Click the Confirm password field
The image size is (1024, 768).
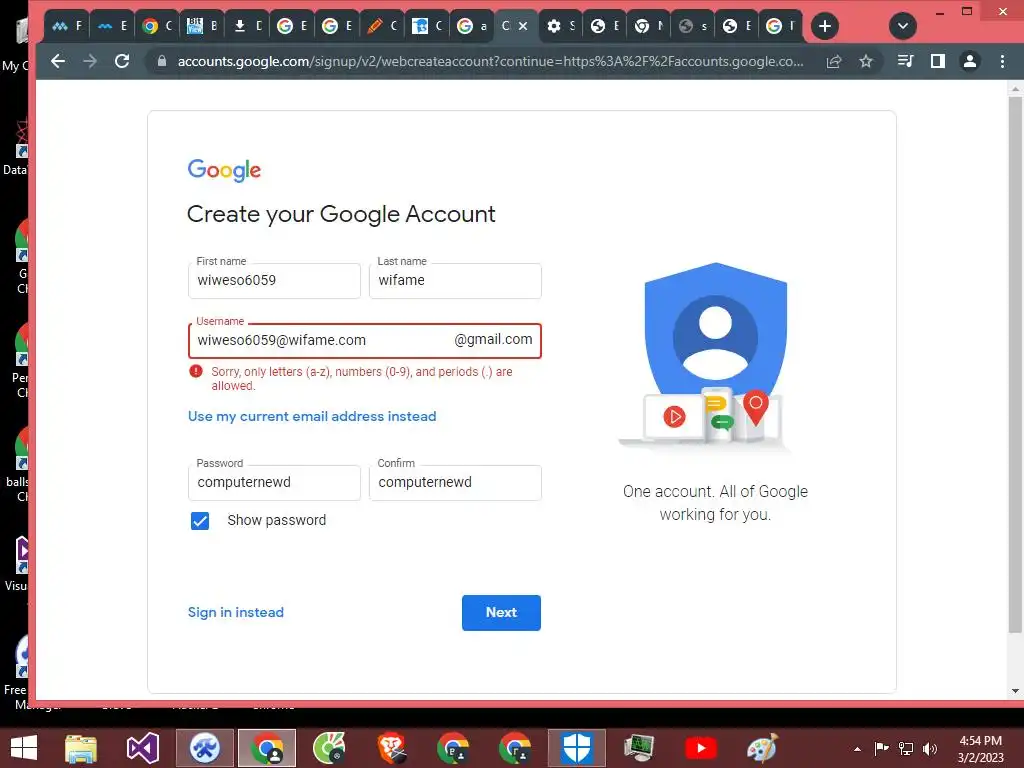(x=455, y=483)
